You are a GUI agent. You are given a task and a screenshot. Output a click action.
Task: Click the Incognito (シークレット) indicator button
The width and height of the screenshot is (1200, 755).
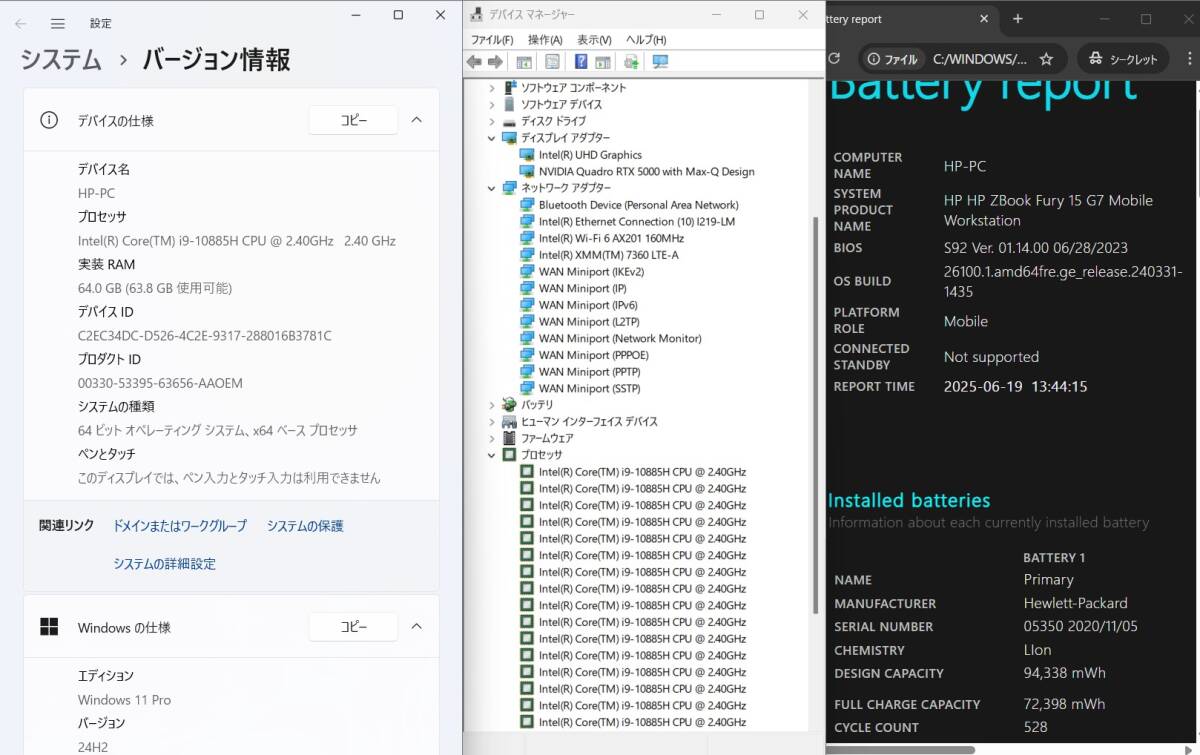point(1123,59)
